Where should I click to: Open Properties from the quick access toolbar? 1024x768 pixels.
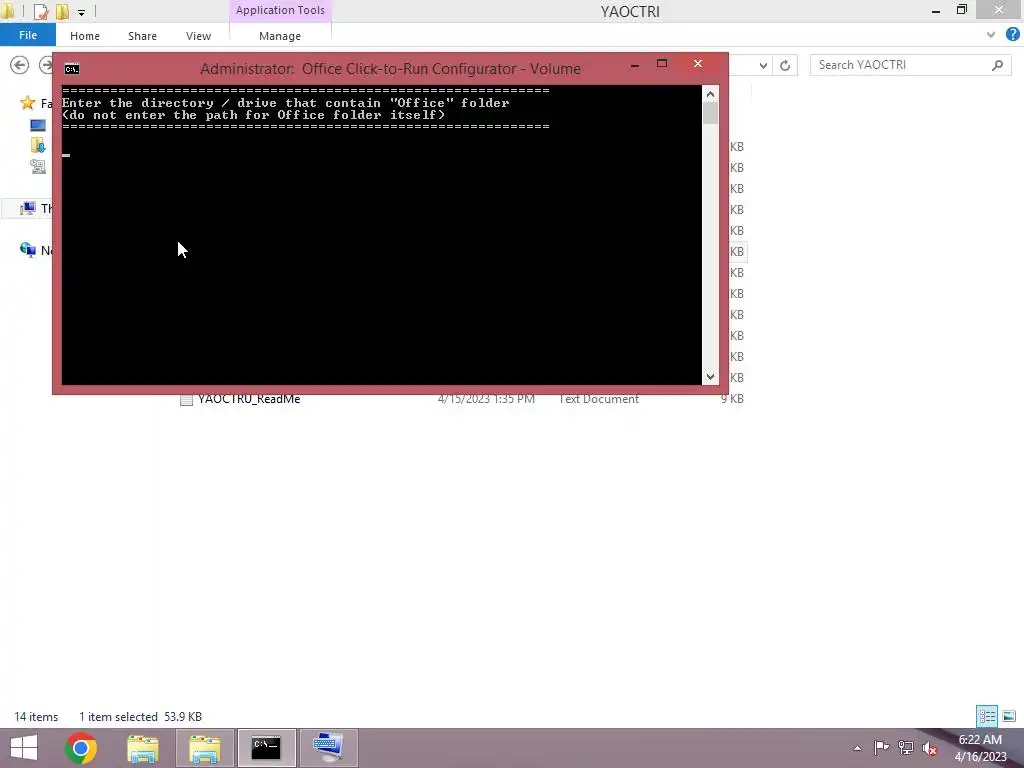40,11
